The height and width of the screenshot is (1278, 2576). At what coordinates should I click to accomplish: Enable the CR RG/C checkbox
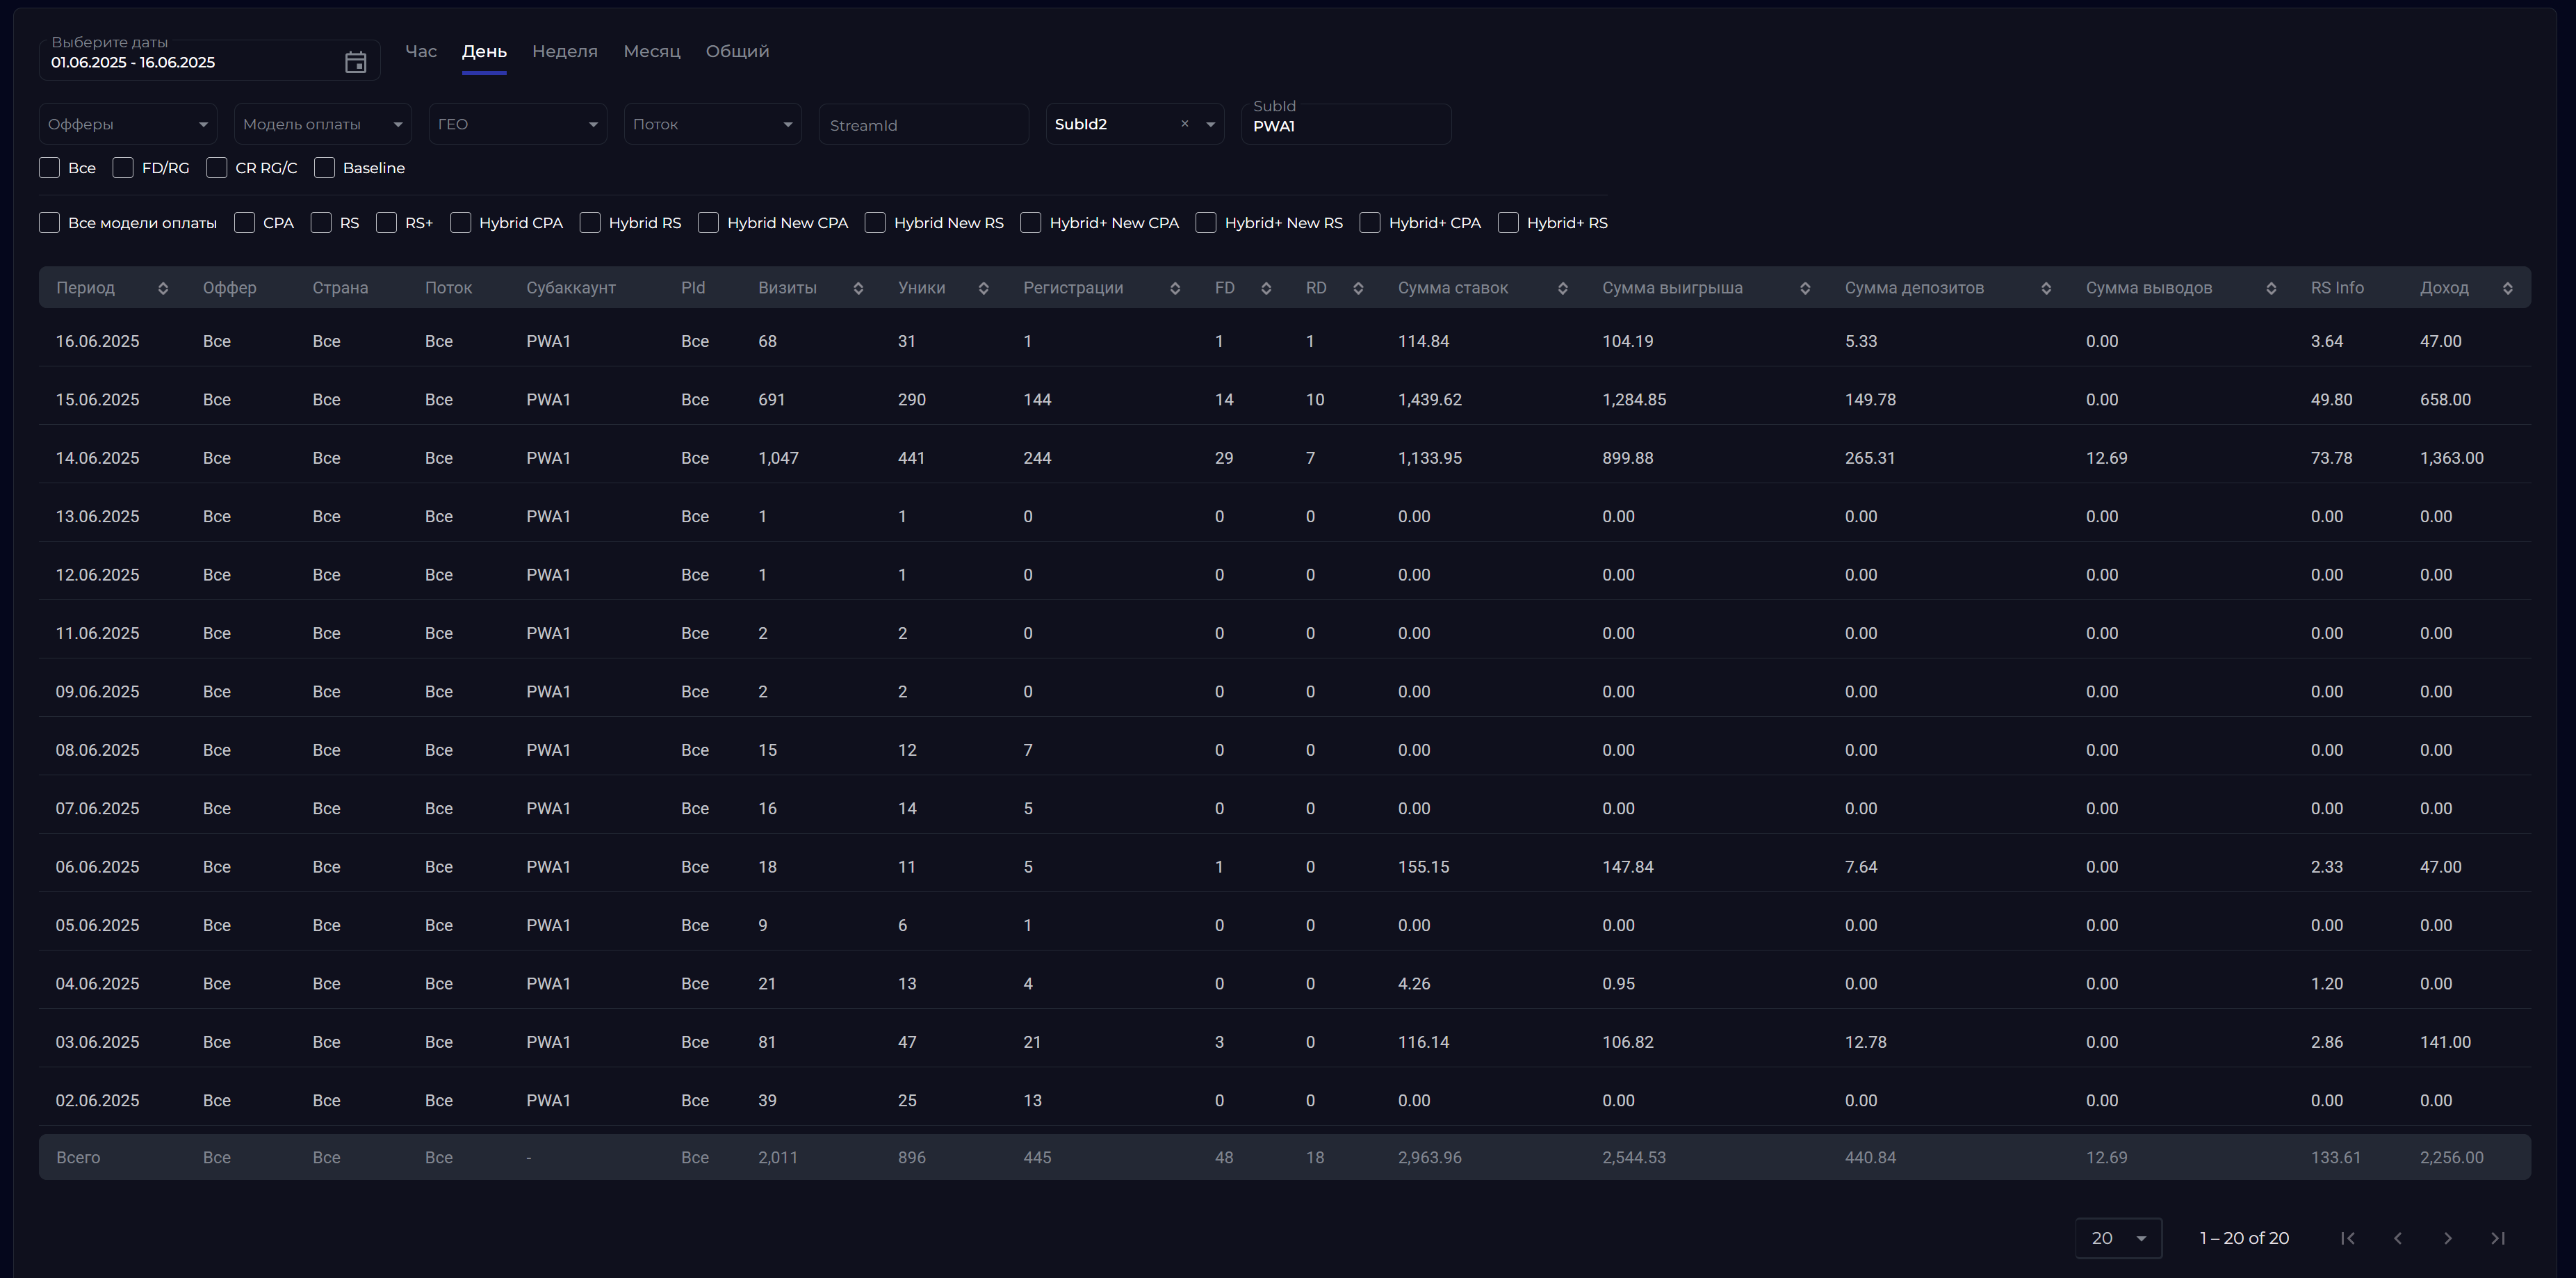217,168
